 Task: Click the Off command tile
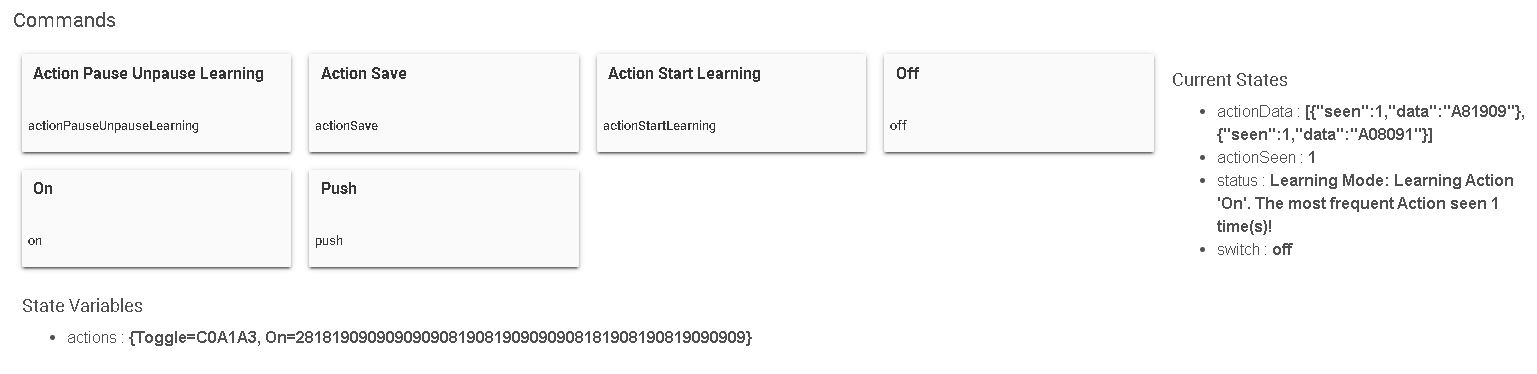coord(1019,103)
